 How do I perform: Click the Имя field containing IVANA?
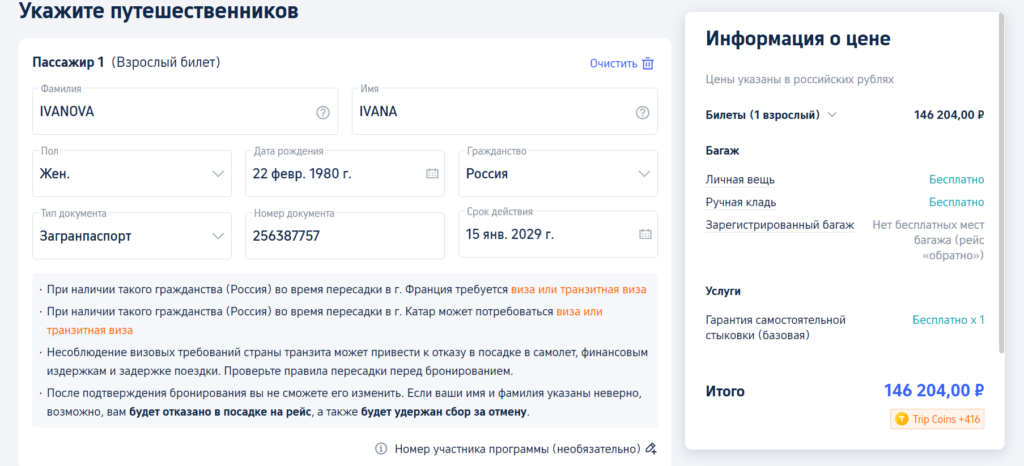pos(490,112)
